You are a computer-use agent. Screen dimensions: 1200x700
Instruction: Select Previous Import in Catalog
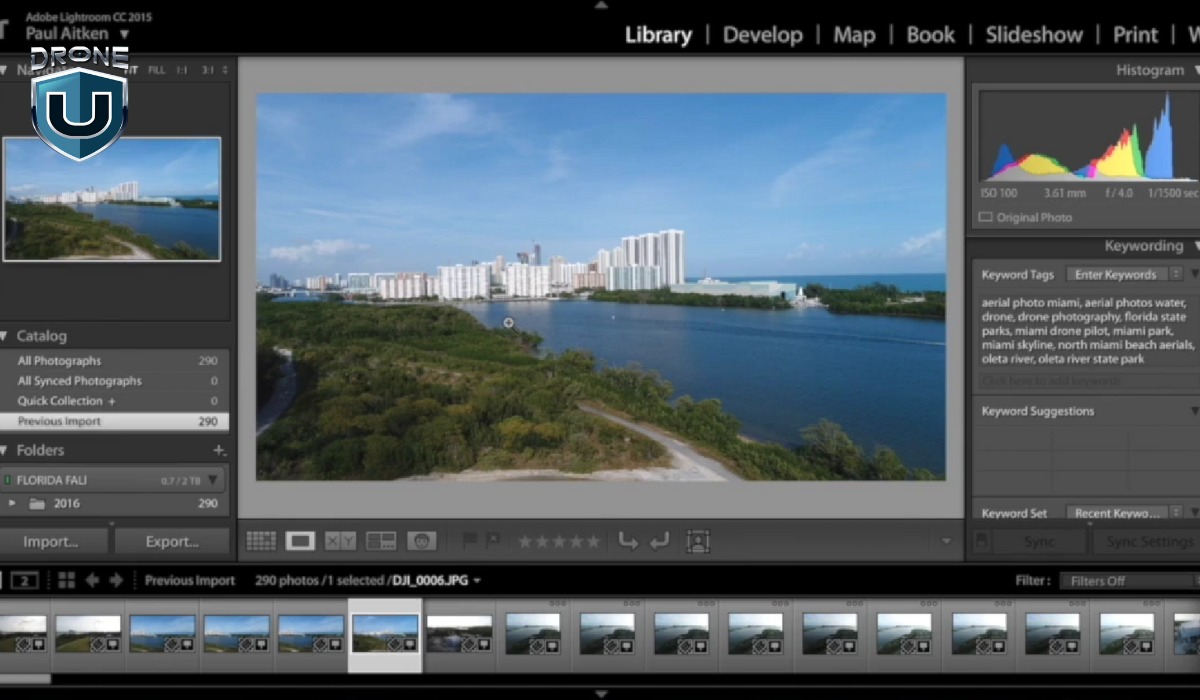(x=60, y=421)
